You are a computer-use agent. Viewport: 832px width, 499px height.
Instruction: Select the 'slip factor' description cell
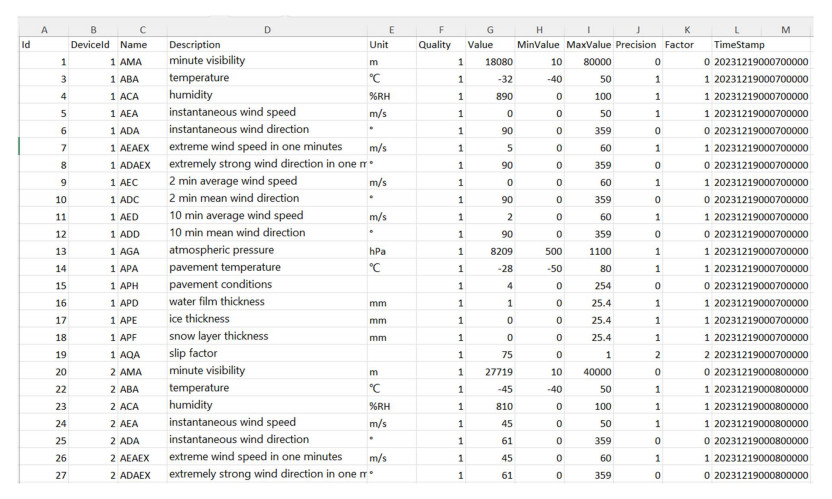(195, 354)
